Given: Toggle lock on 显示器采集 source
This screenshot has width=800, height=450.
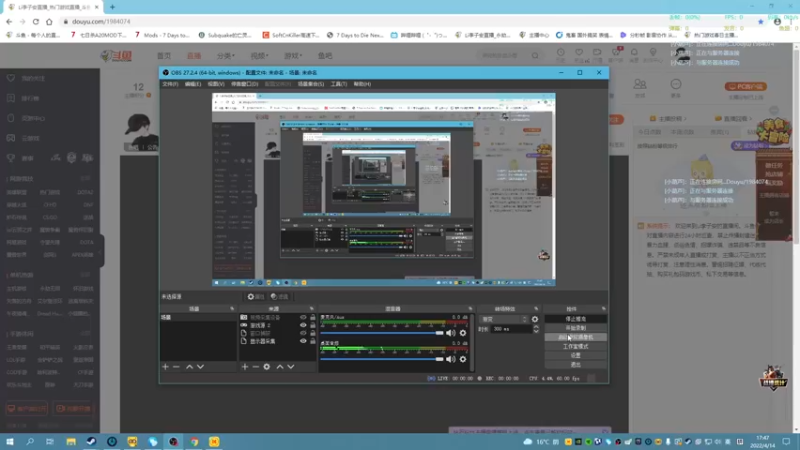Looking at the screenshot, I should [x=313, y=341].
